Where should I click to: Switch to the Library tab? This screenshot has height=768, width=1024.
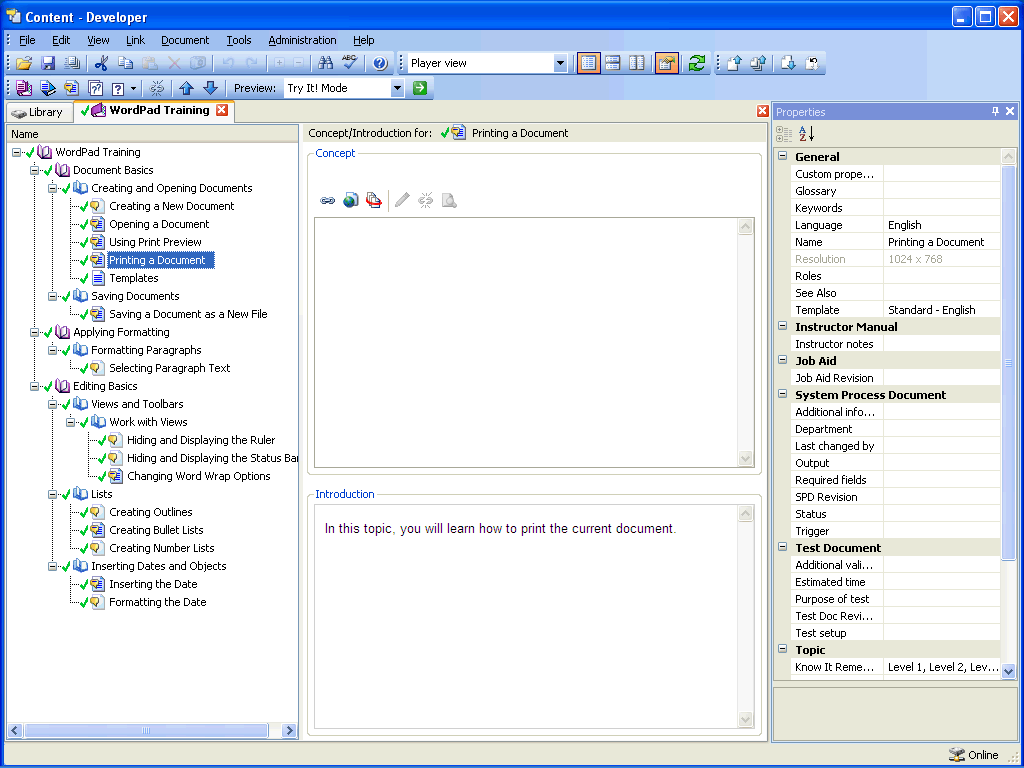[x=37, y=112]
